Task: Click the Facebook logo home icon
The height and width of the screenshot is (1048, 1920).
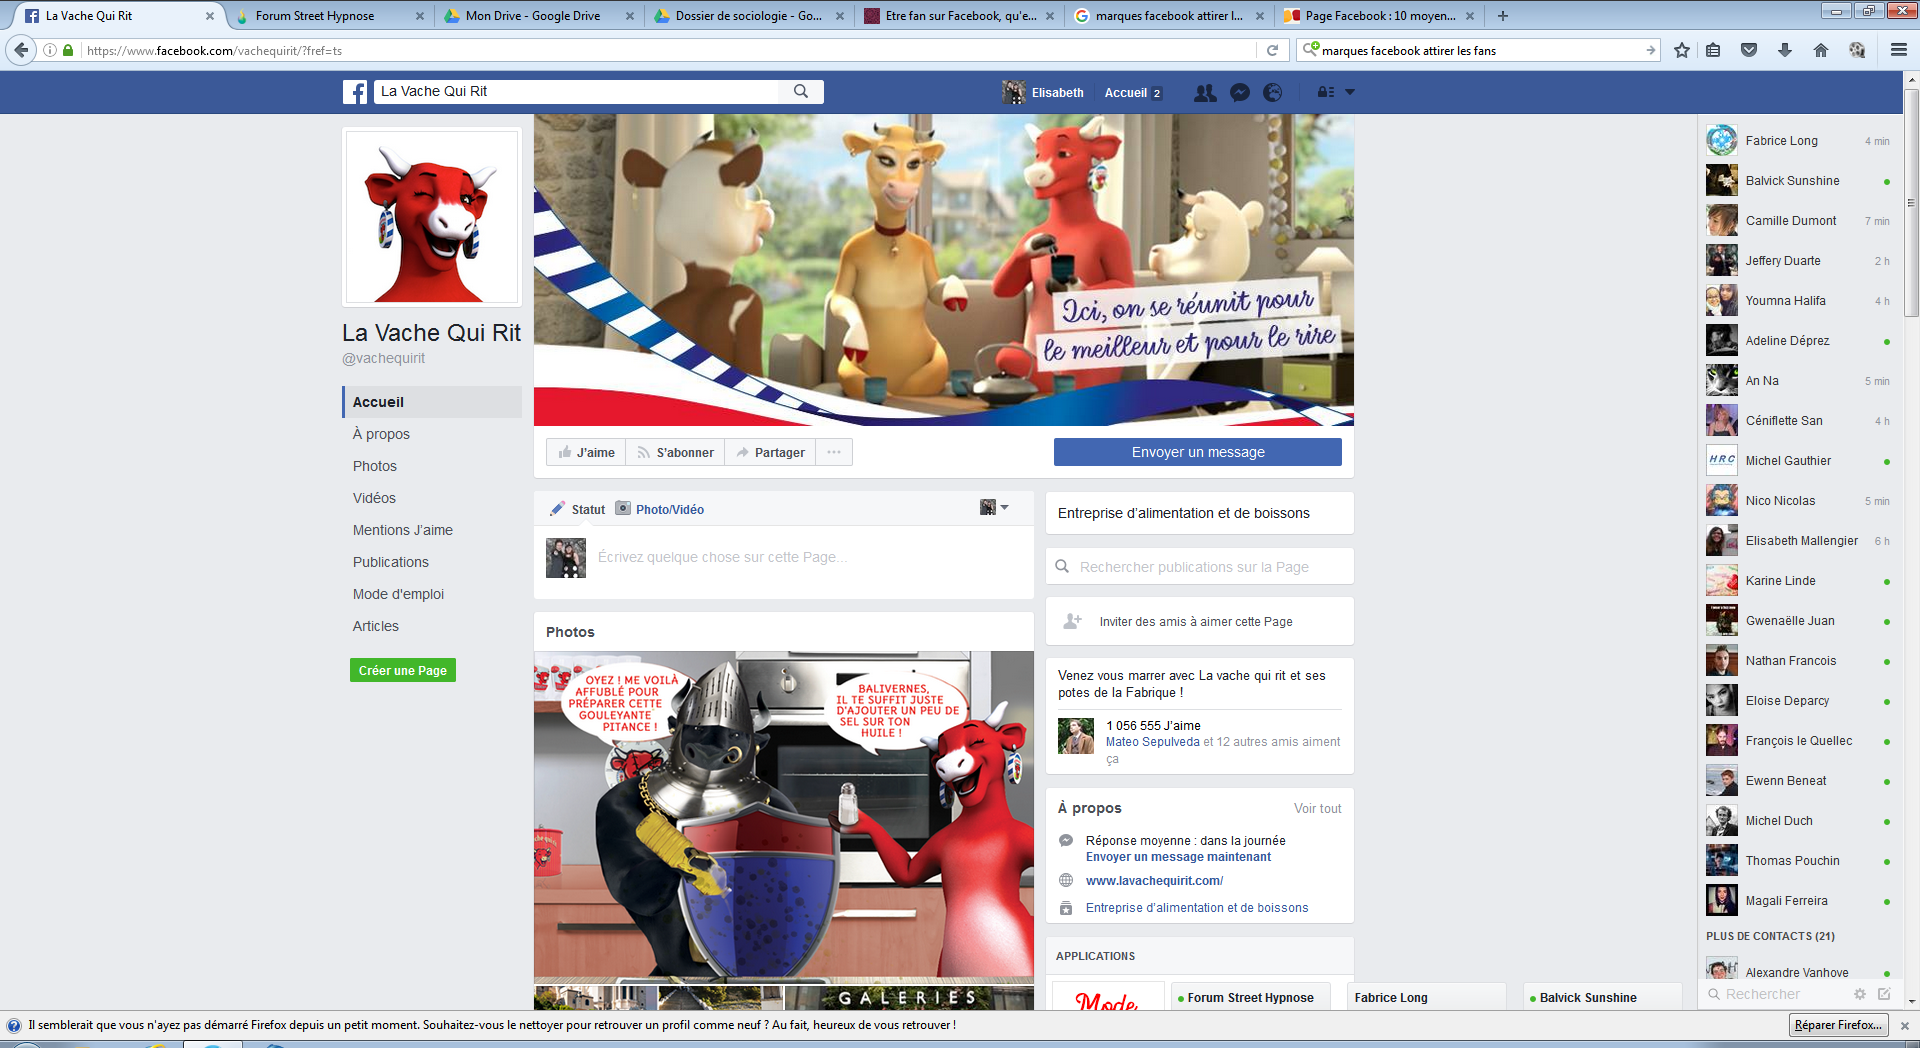Action: coord(354,92)
